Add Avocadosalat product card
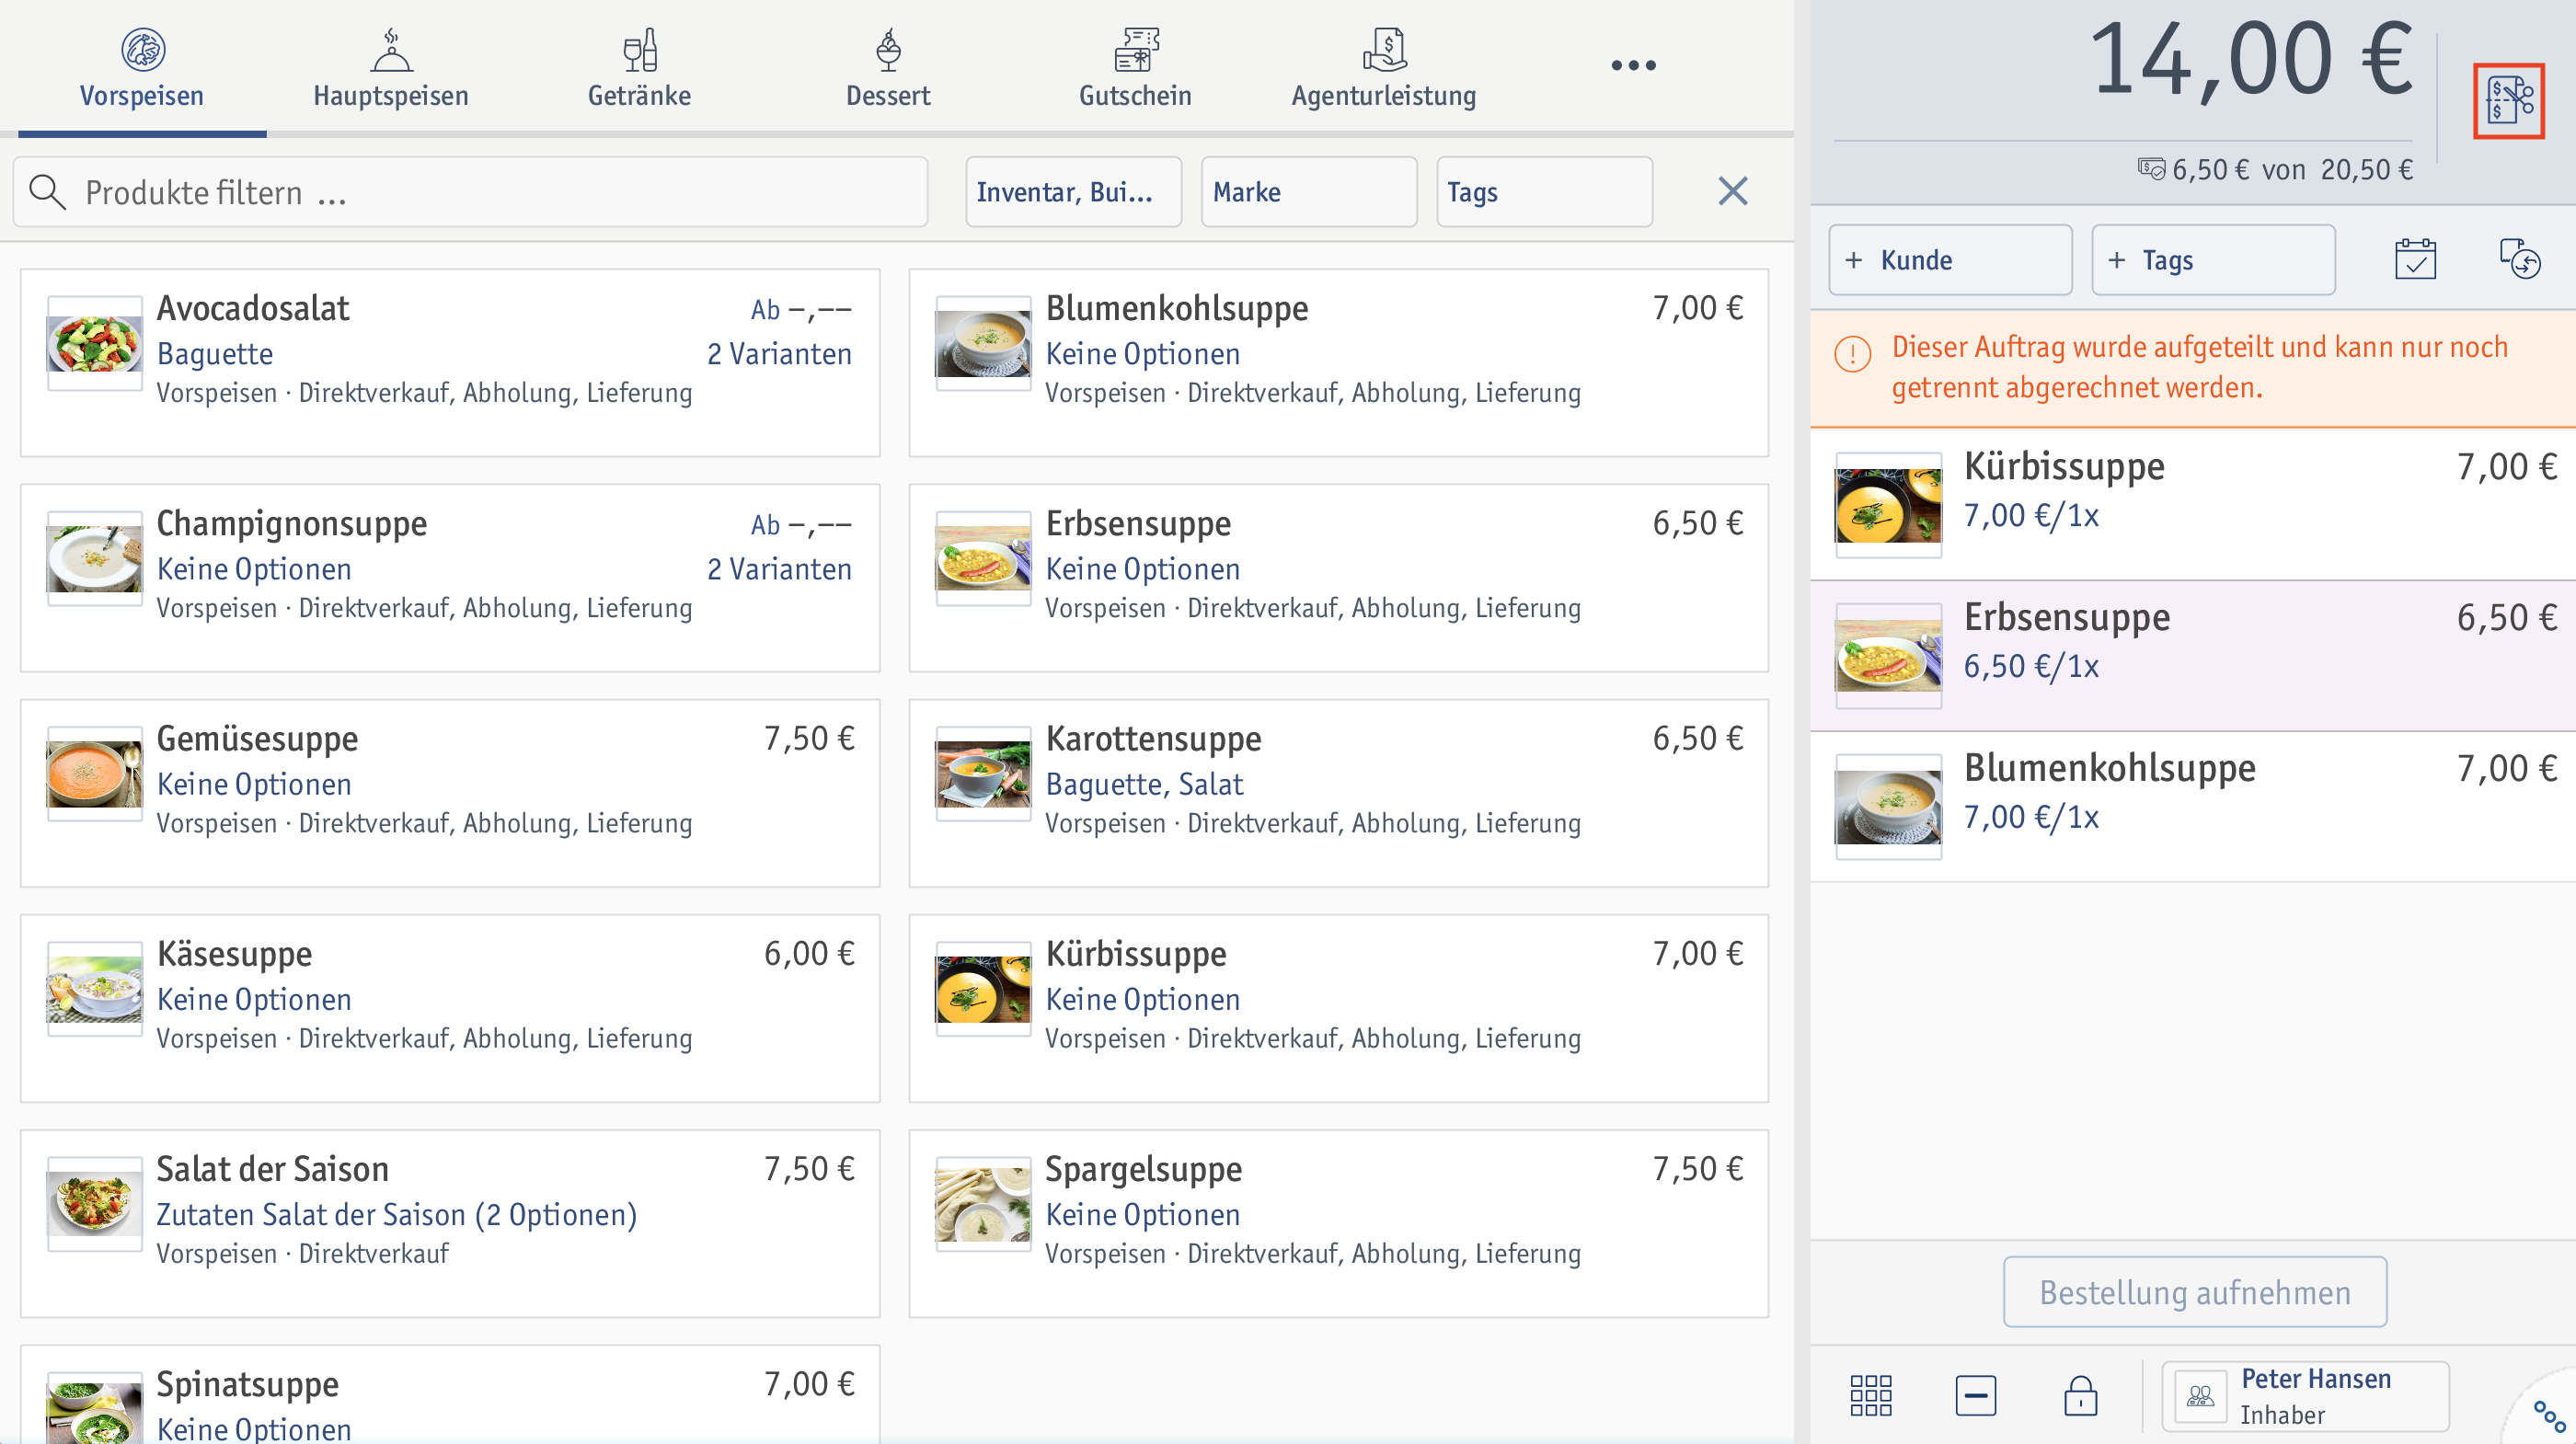 pos(450,363)
